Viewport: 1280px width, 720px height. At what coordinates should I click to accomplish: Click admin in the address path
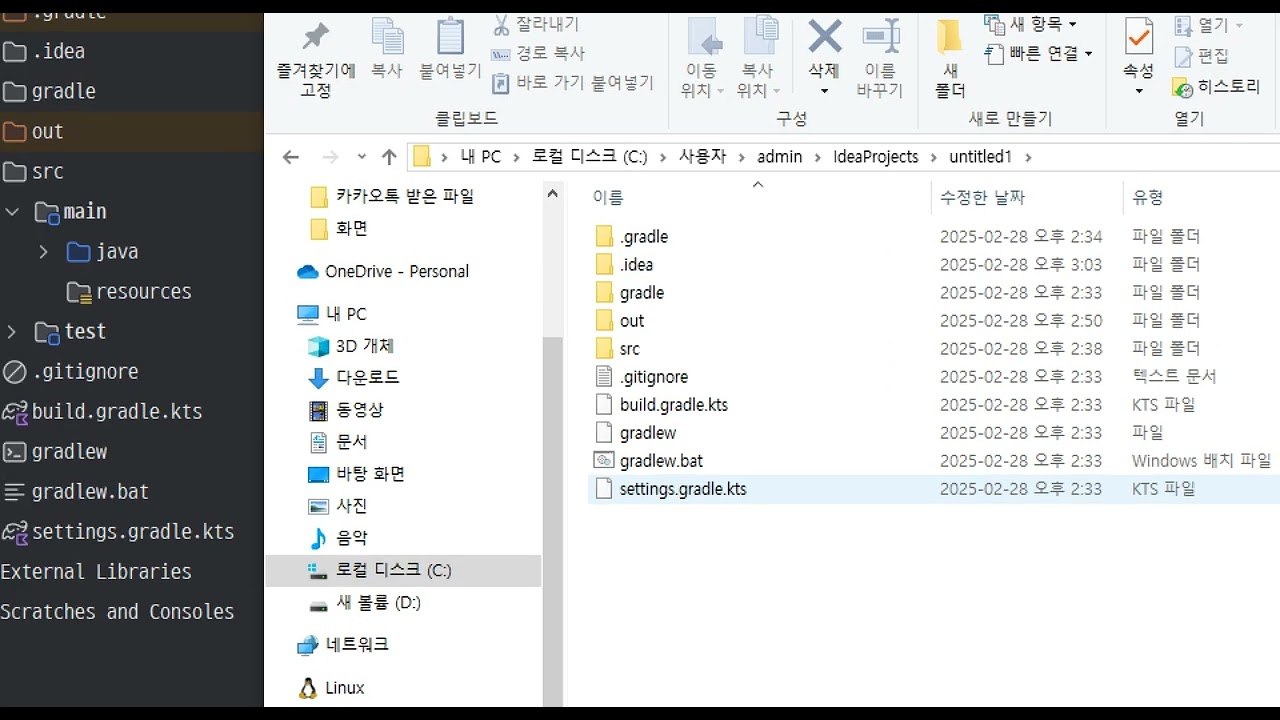[779, 157]
